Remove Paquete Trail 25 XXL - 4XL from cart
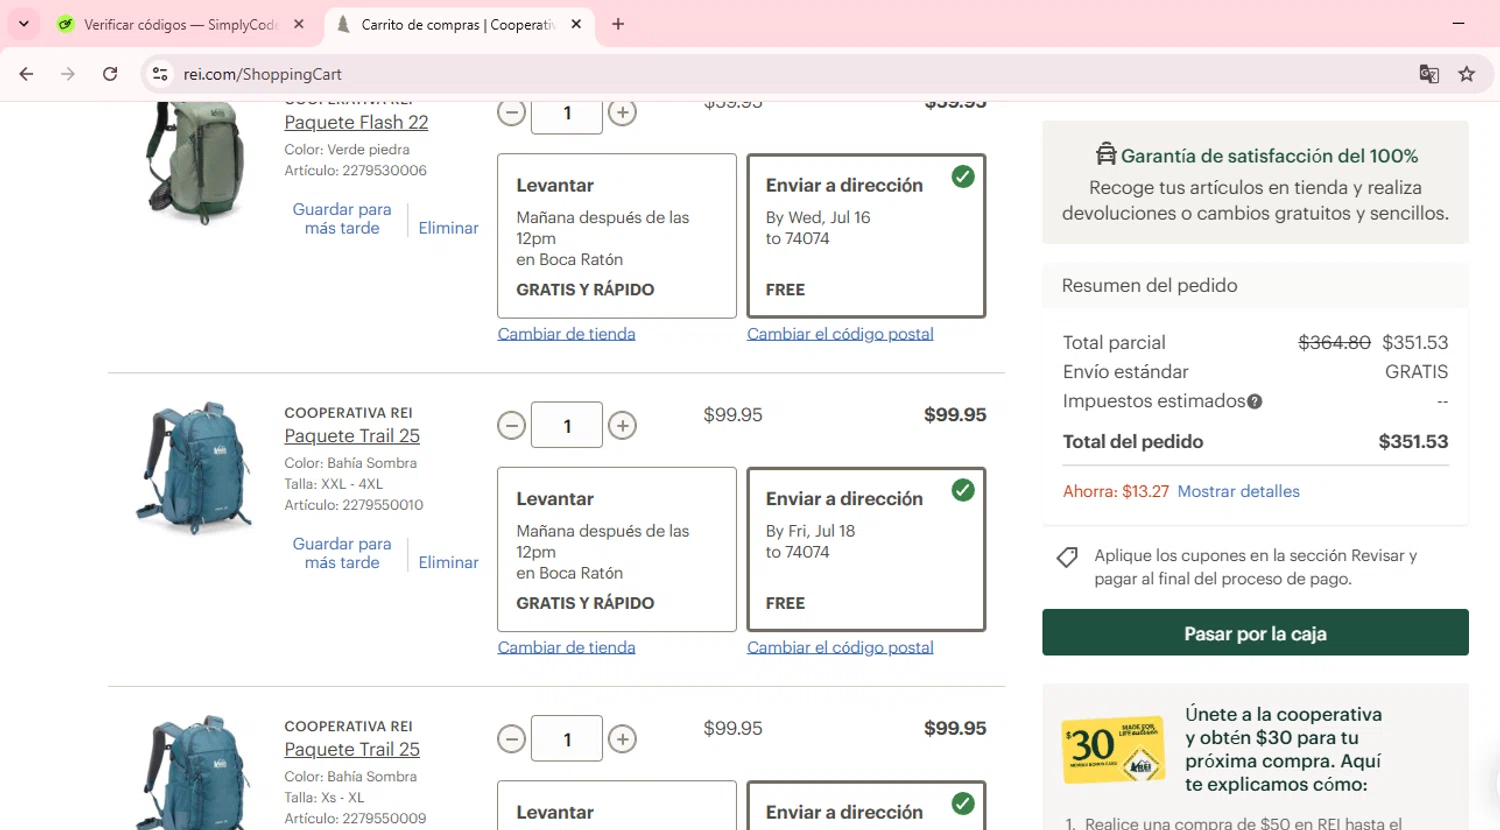This screenshot has height=830, width=1500. coord(448,562)
